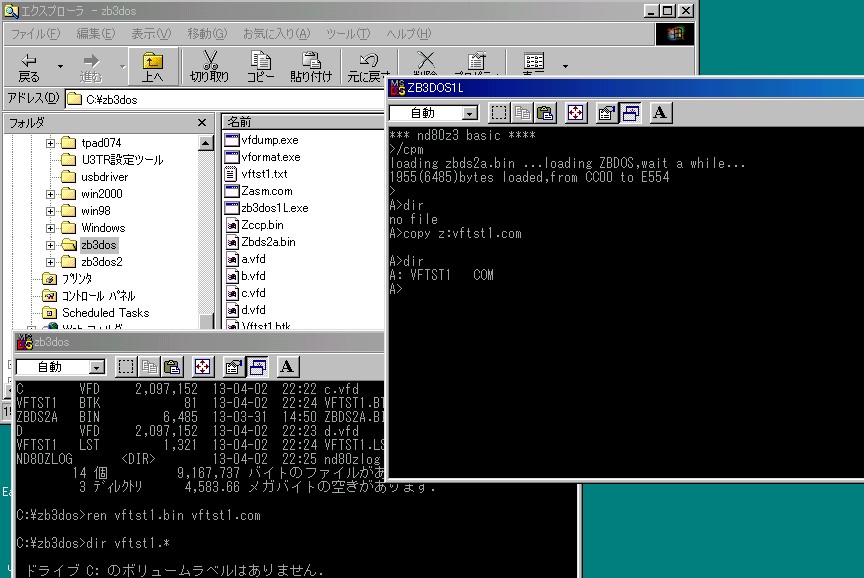Select the zb3dos2 folder in tree
The image size is (864, 578).
click(x=102, y=262)
